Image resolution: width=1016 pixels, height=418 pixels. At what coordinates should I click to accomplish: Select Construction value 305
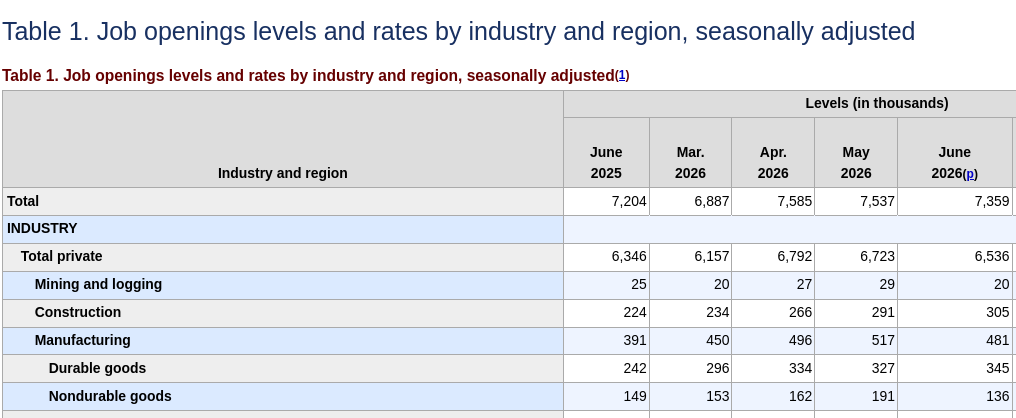(998, 312)
